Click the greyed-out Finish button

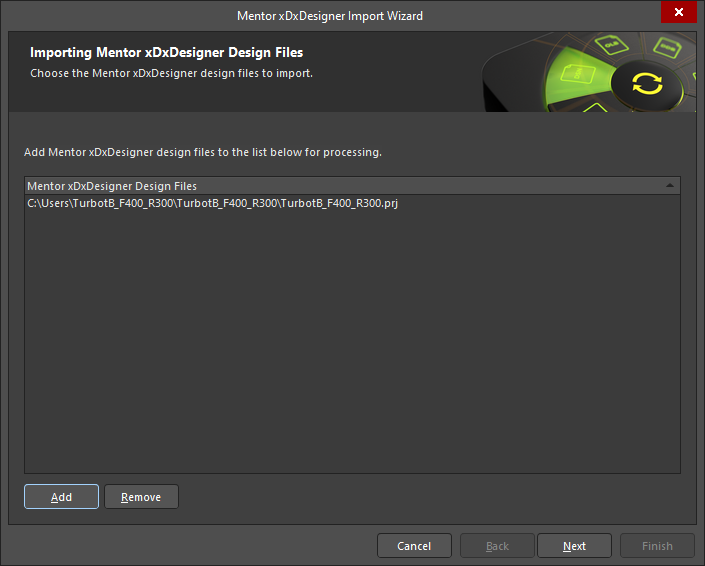657,546
